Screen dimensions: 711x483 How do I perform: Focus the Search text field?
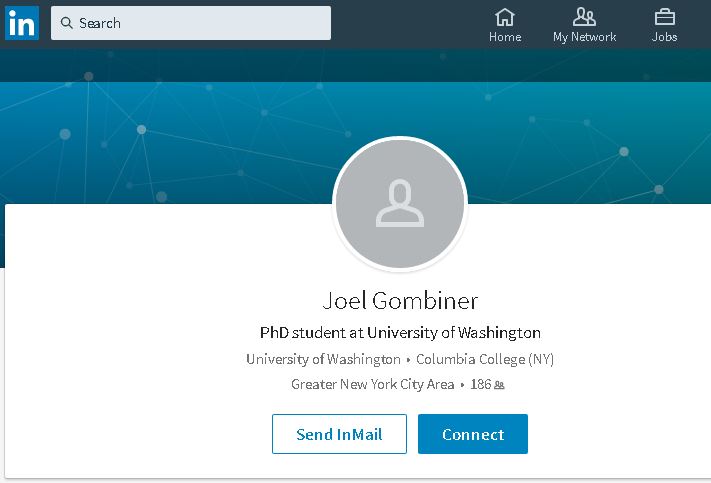(200, 23)
